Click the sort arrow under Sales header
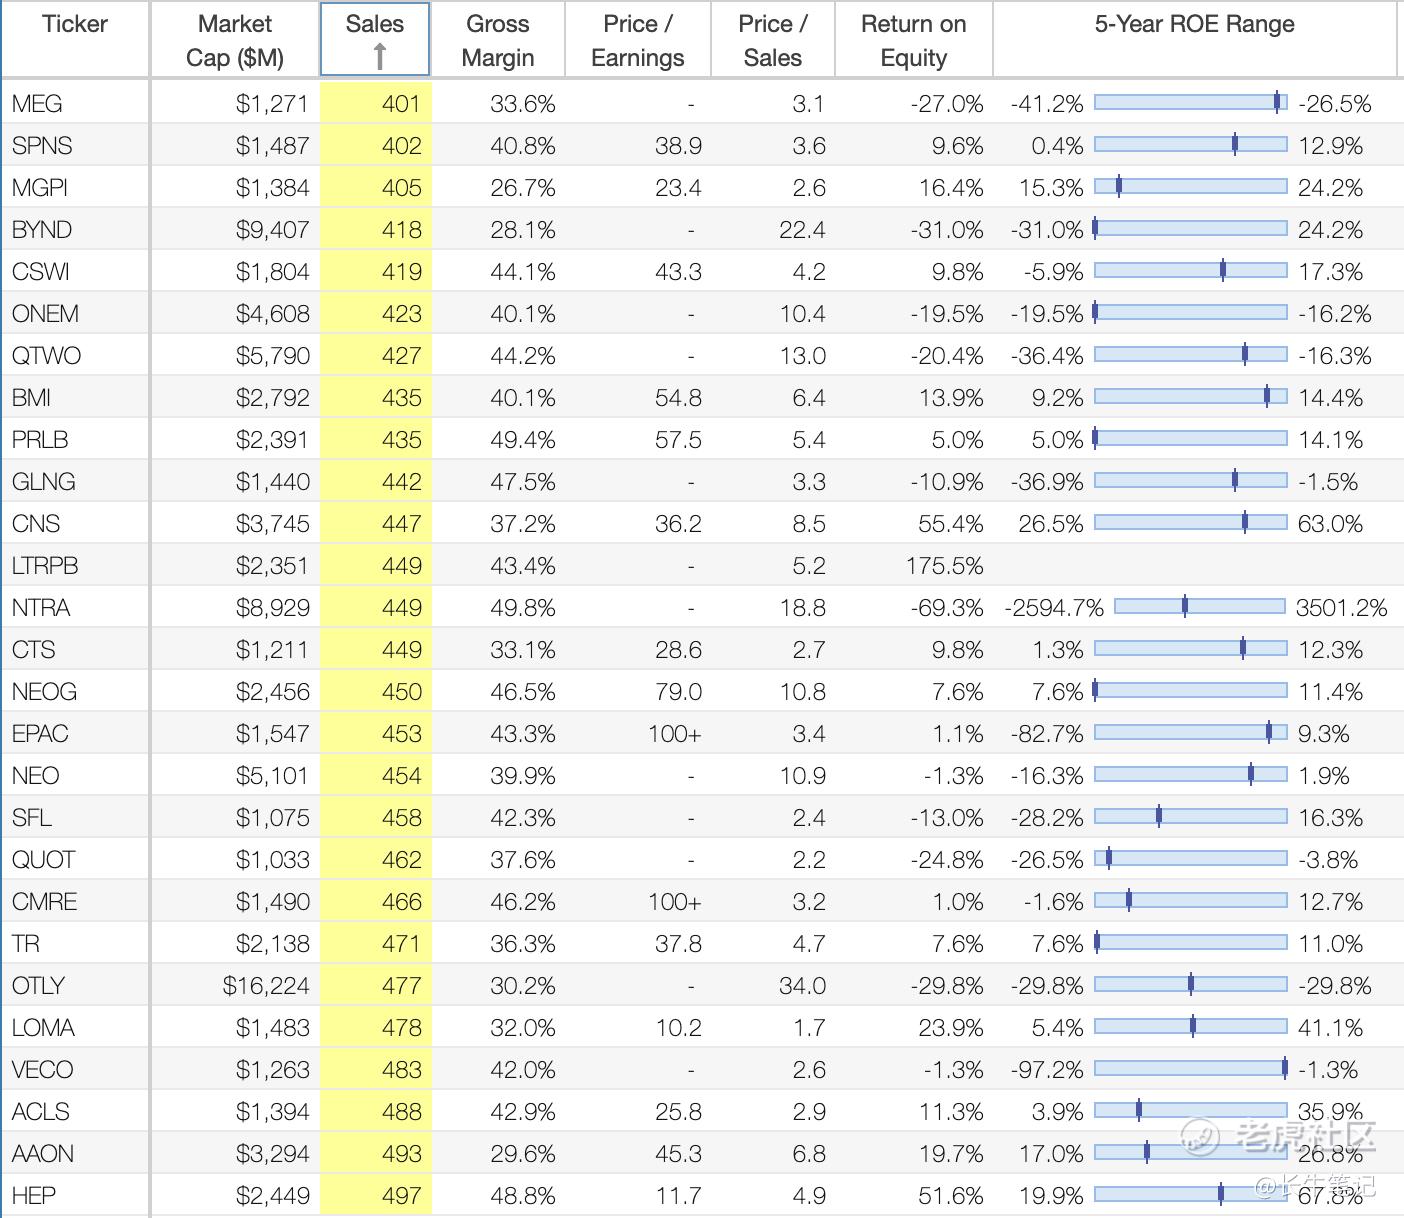 [379, 57]
